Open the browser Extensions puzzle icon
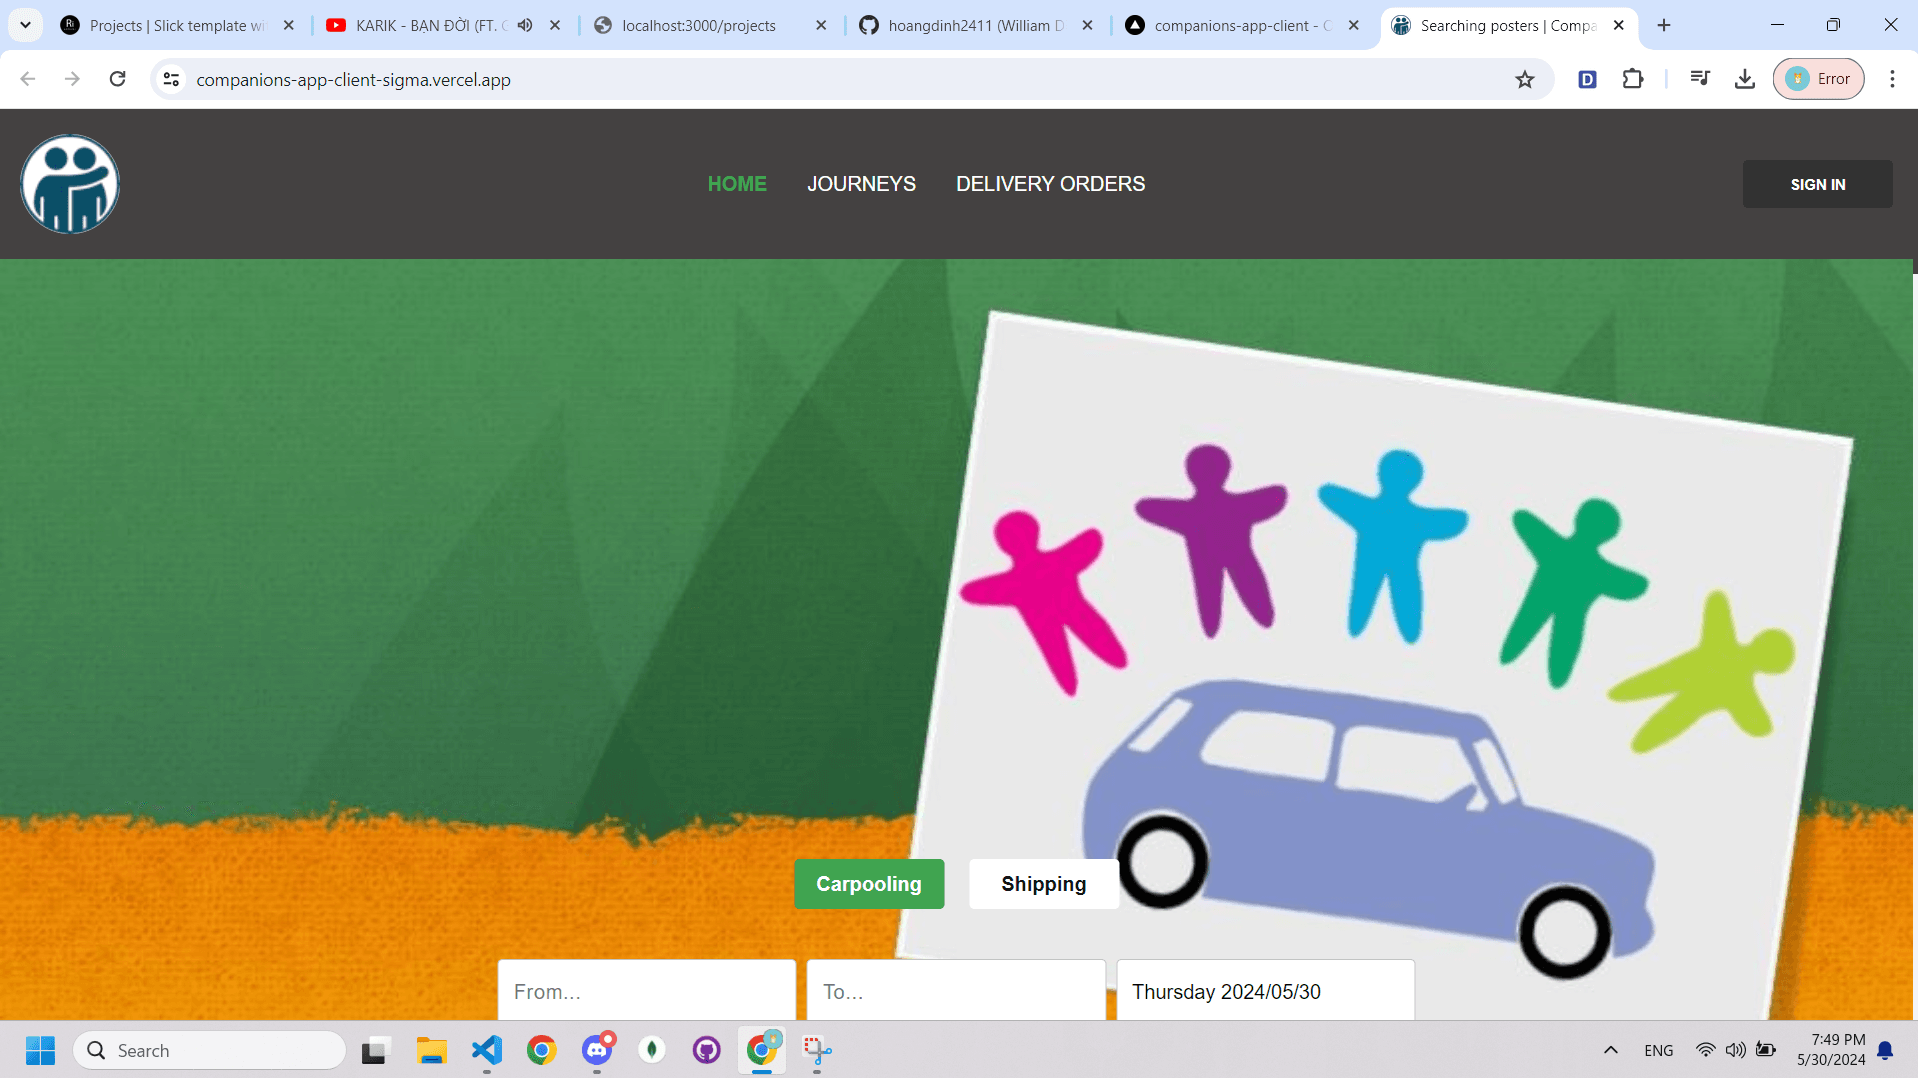Viewport: 1918px width, 1078px height. coord(1632,79)
